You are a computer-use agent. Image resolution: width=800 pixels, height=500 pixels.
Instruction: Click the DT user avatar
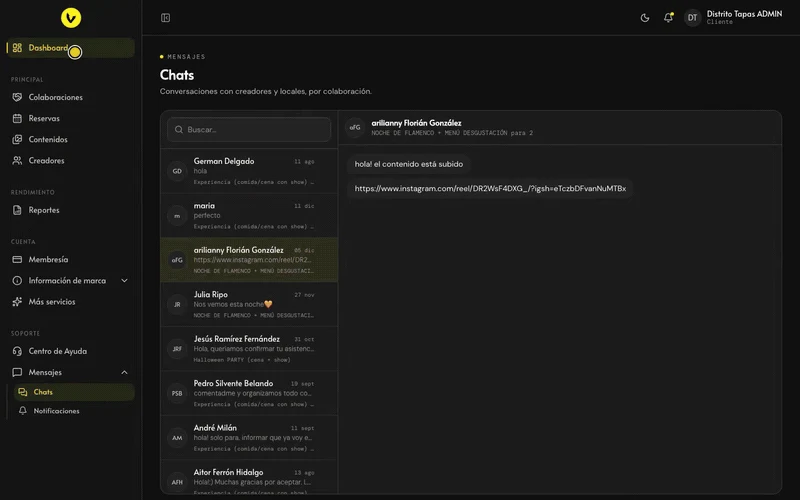click(692, 18)
